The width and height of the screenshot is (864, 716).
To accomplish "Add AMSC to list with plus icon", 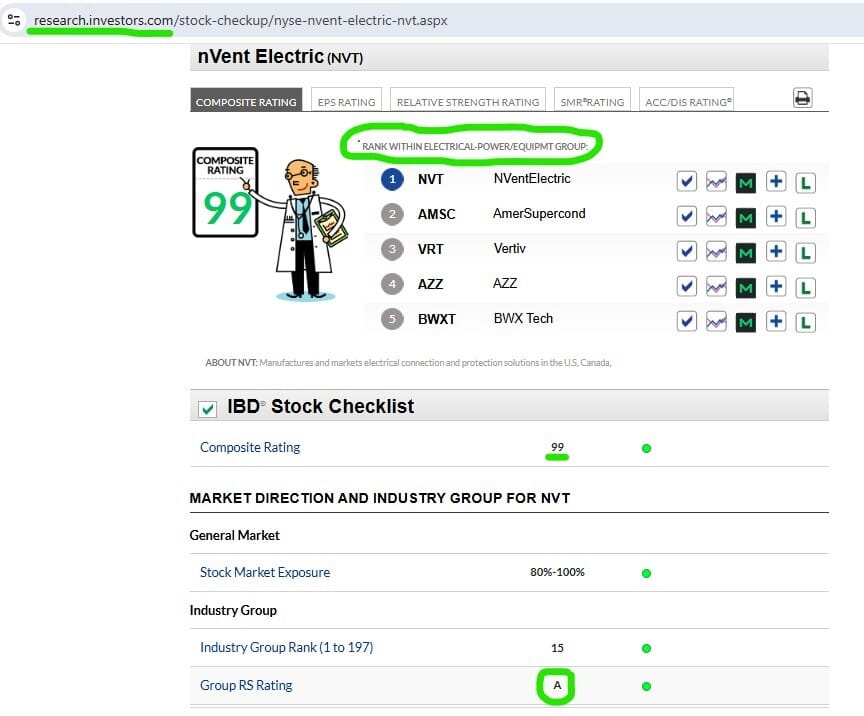I will (x=776, y=216).
